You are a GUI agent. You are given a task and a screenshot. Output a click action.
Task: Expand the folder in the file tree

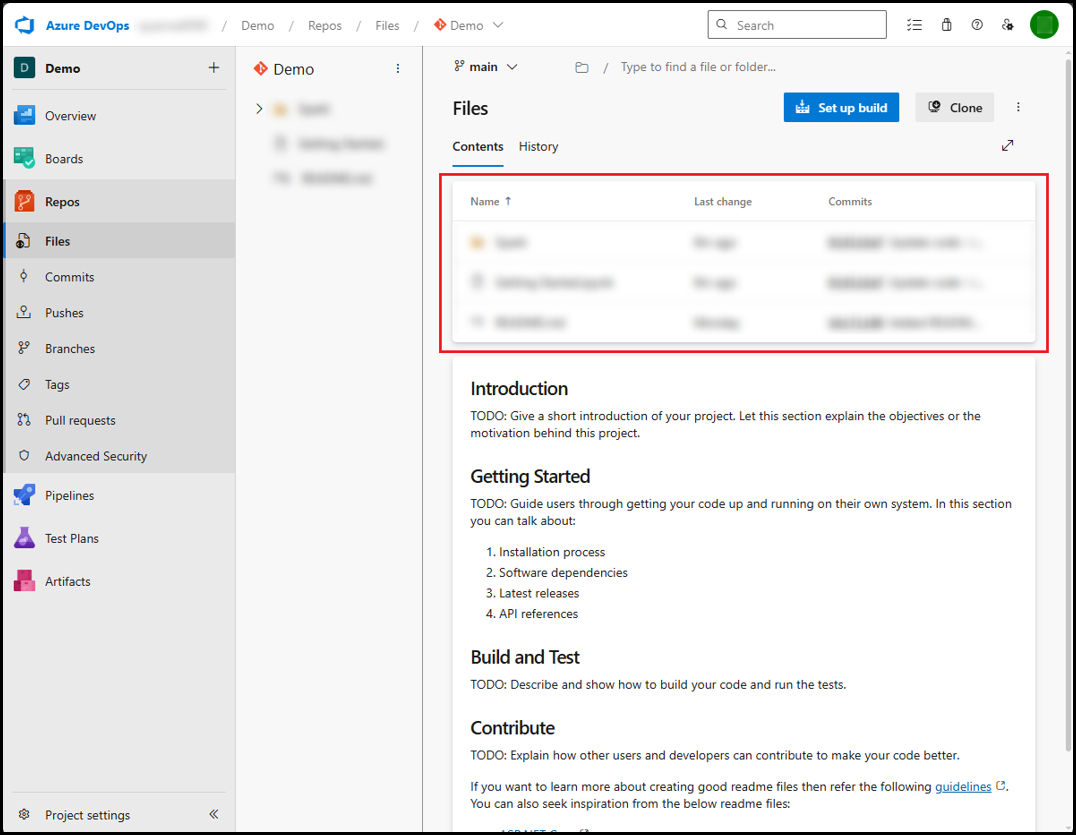(x=259, y=109)
